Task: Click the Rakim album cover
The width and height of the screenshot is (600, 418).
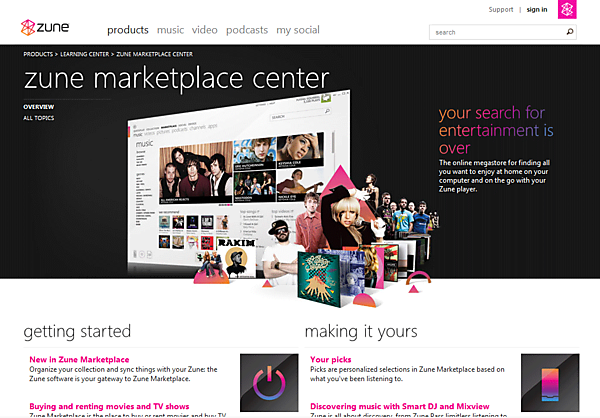Action: tap(236, 258)
